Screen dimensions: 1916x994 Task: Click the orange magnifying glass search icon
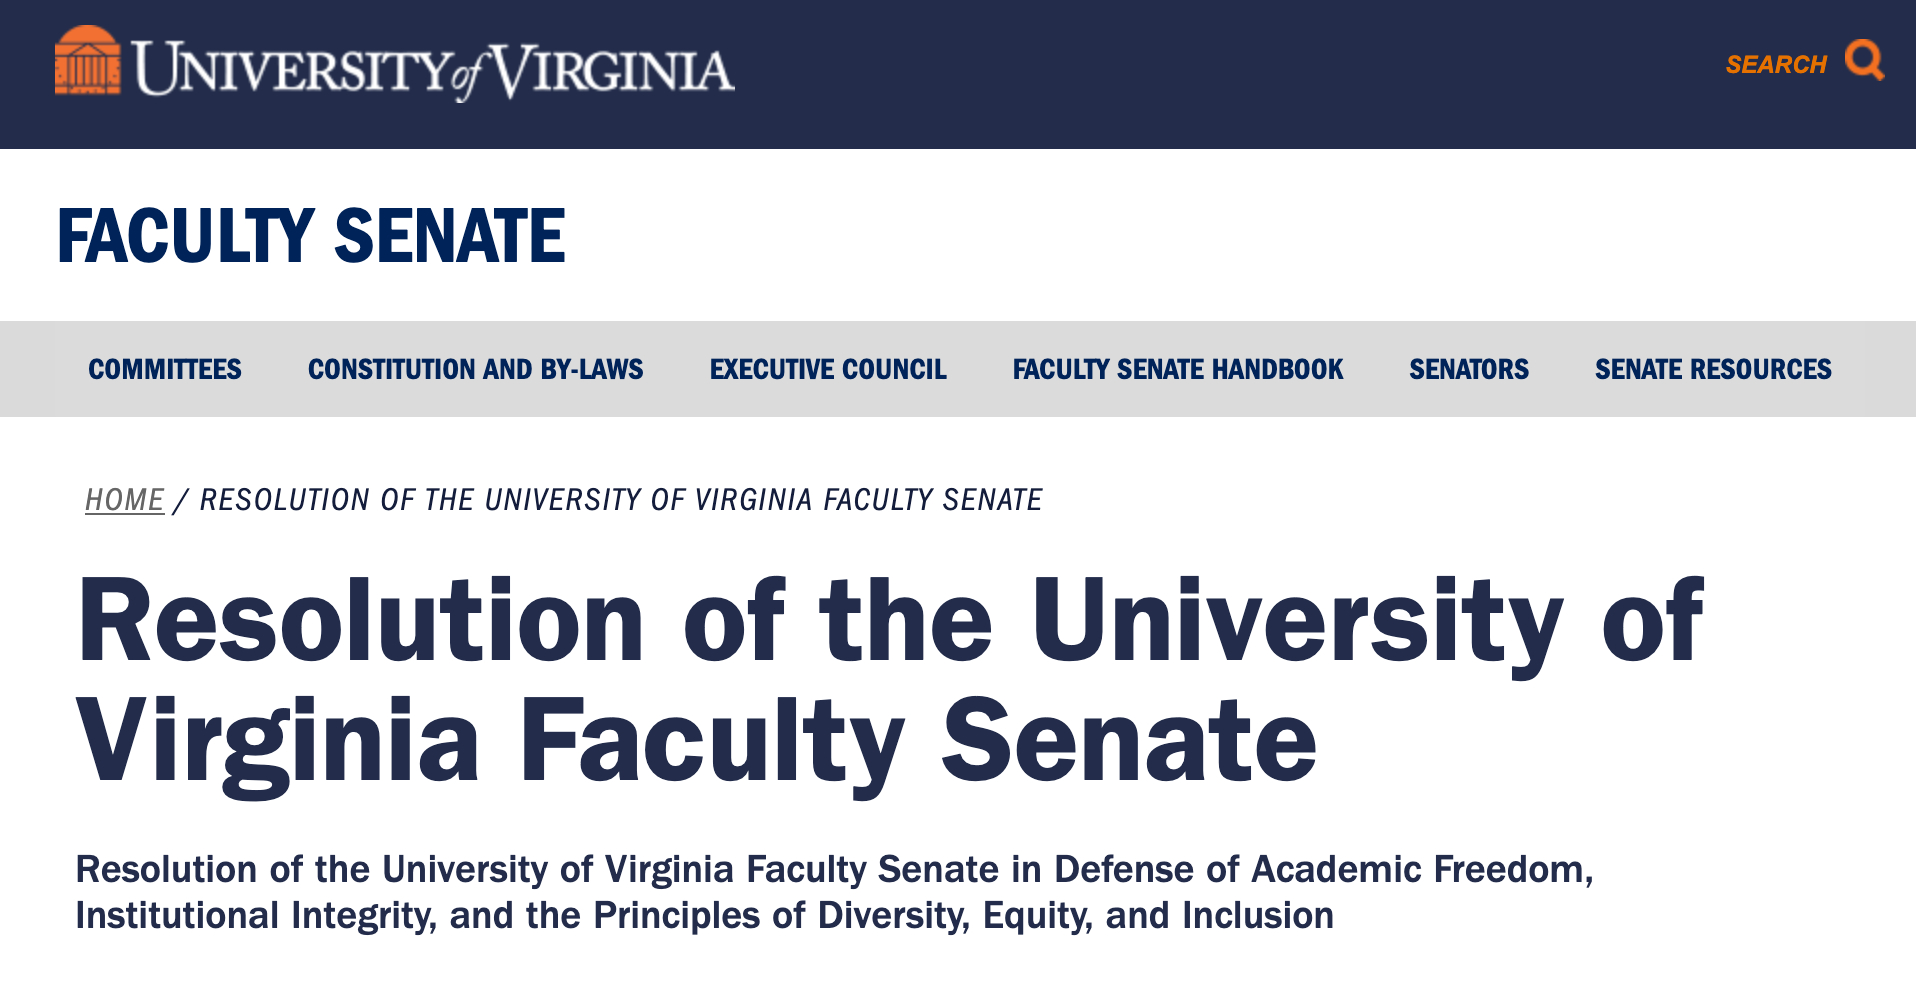pos(1864,60)
